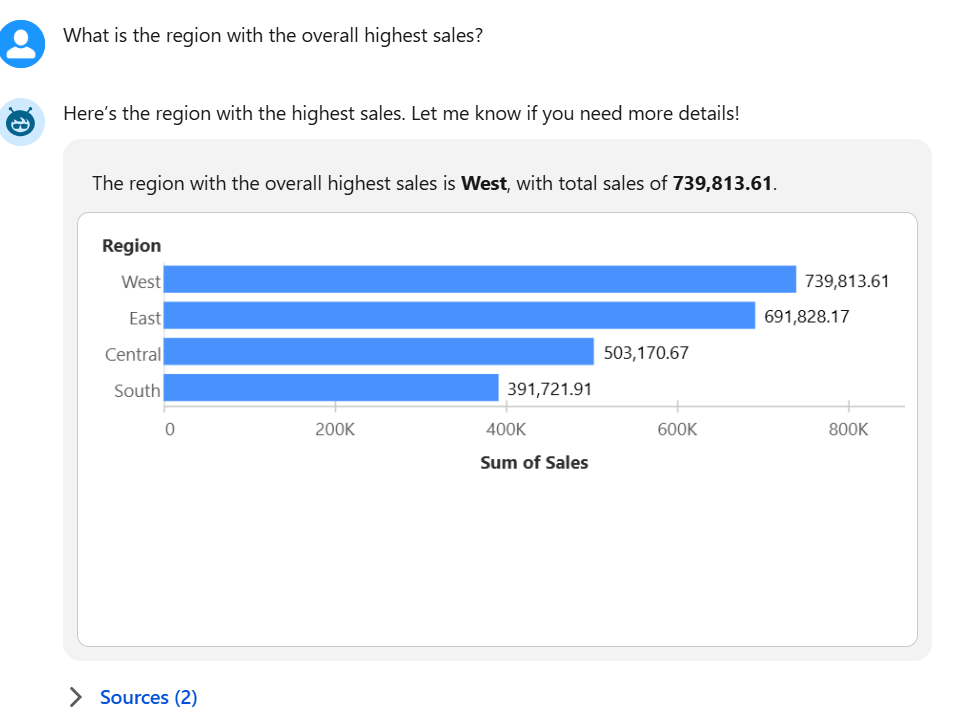955x726 pixels.
Task: Click the South sales bar
Action: (331, 388)
